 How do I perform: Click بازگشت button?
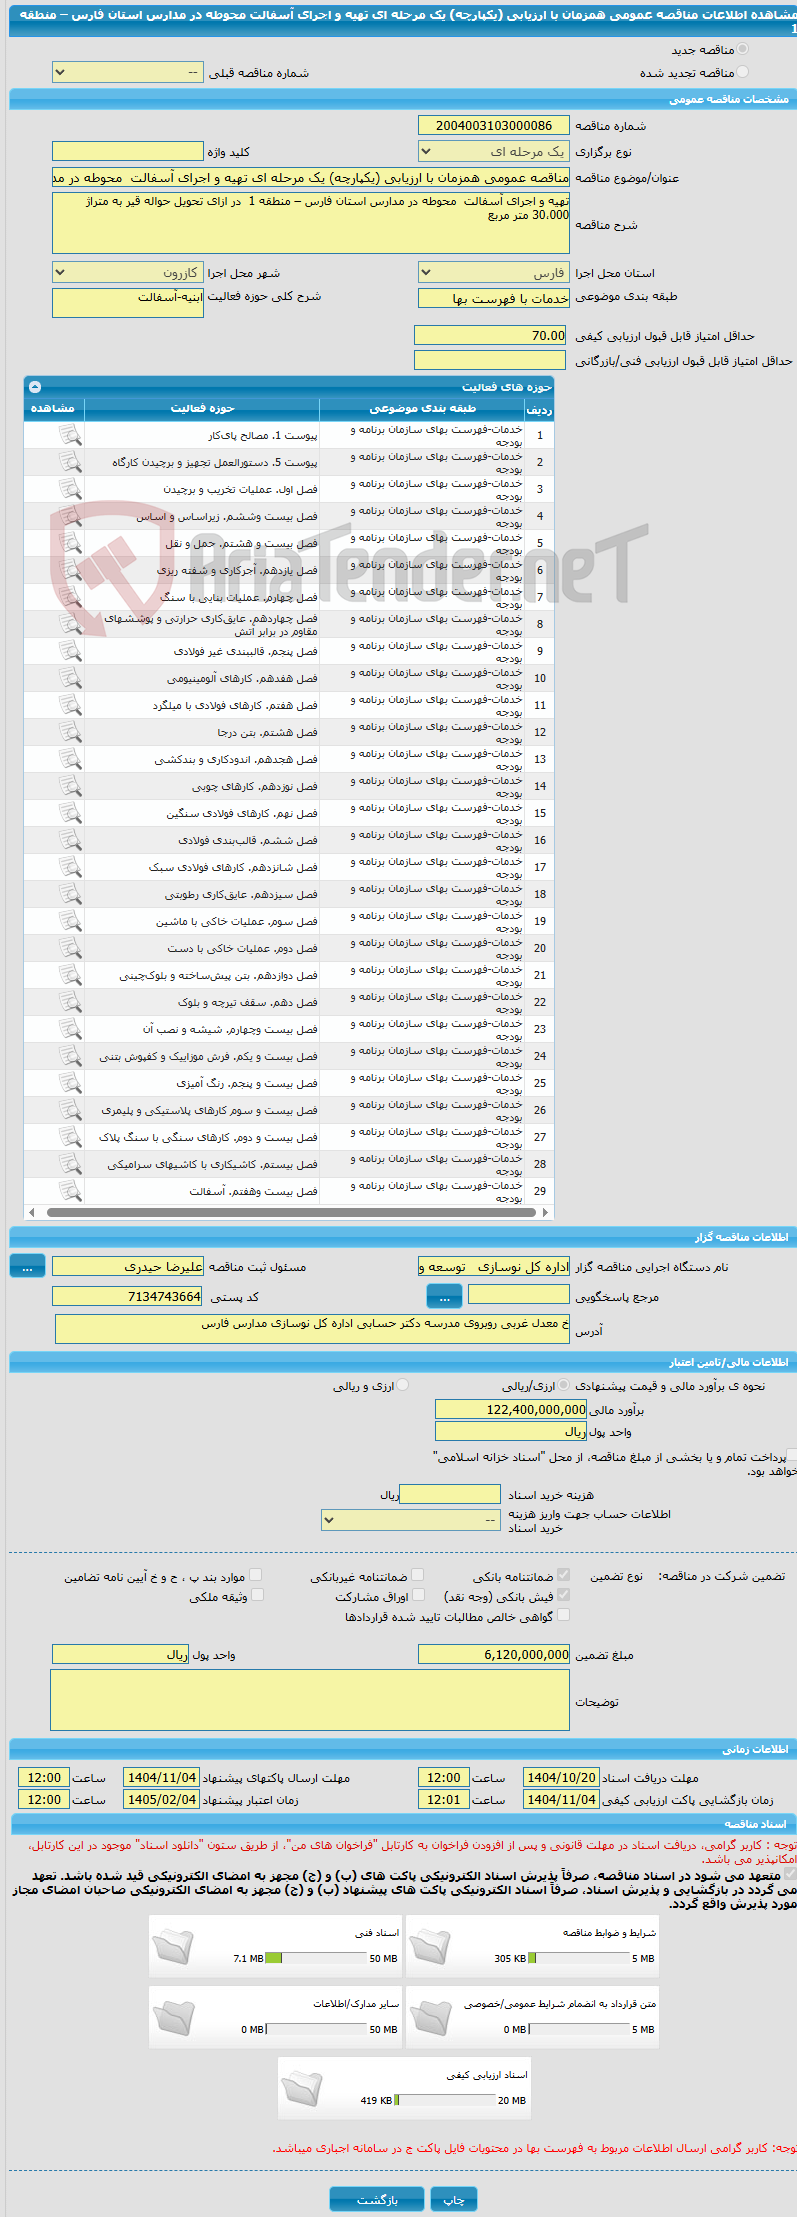point(376,2199)
